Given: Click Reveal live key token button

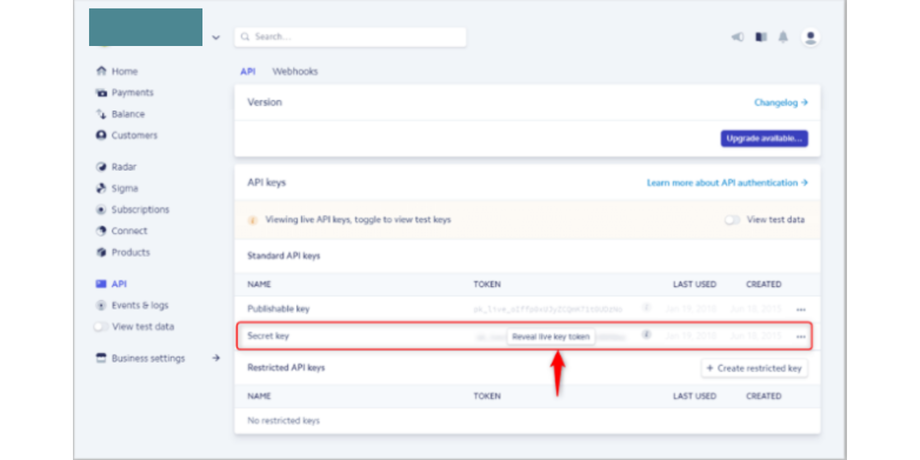Looking at the screenshot, I should 551,337.
